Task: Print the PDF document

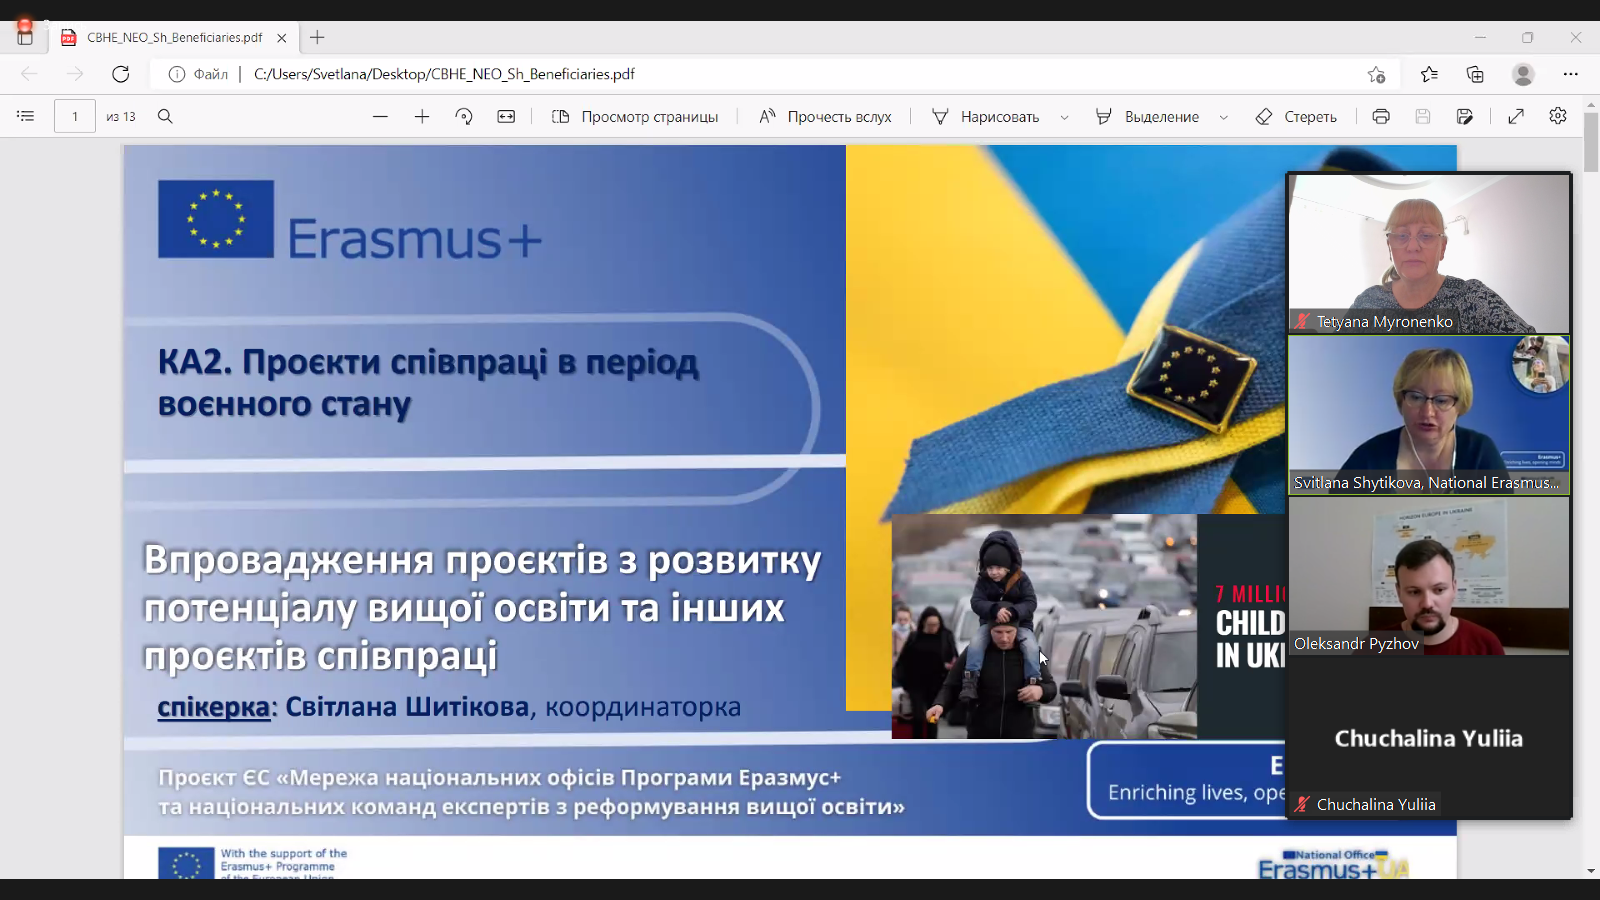Action: point(1381,116)
